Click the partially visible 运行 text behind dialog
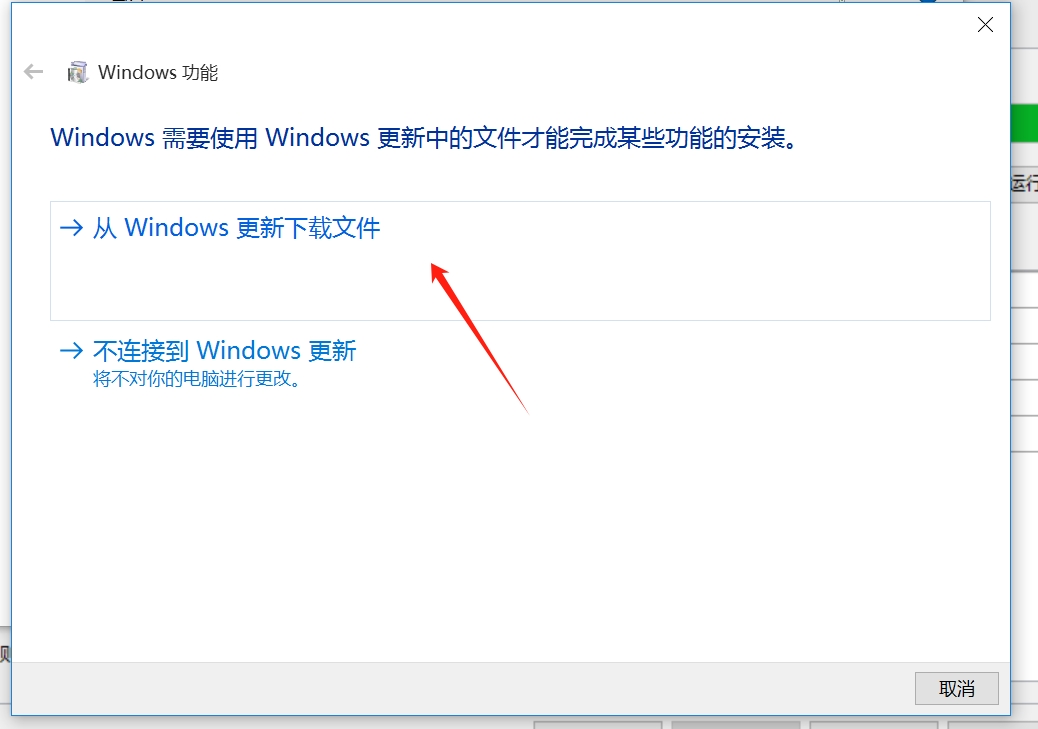Screen dimensions: 1038x729 [x=1025, y=183]
